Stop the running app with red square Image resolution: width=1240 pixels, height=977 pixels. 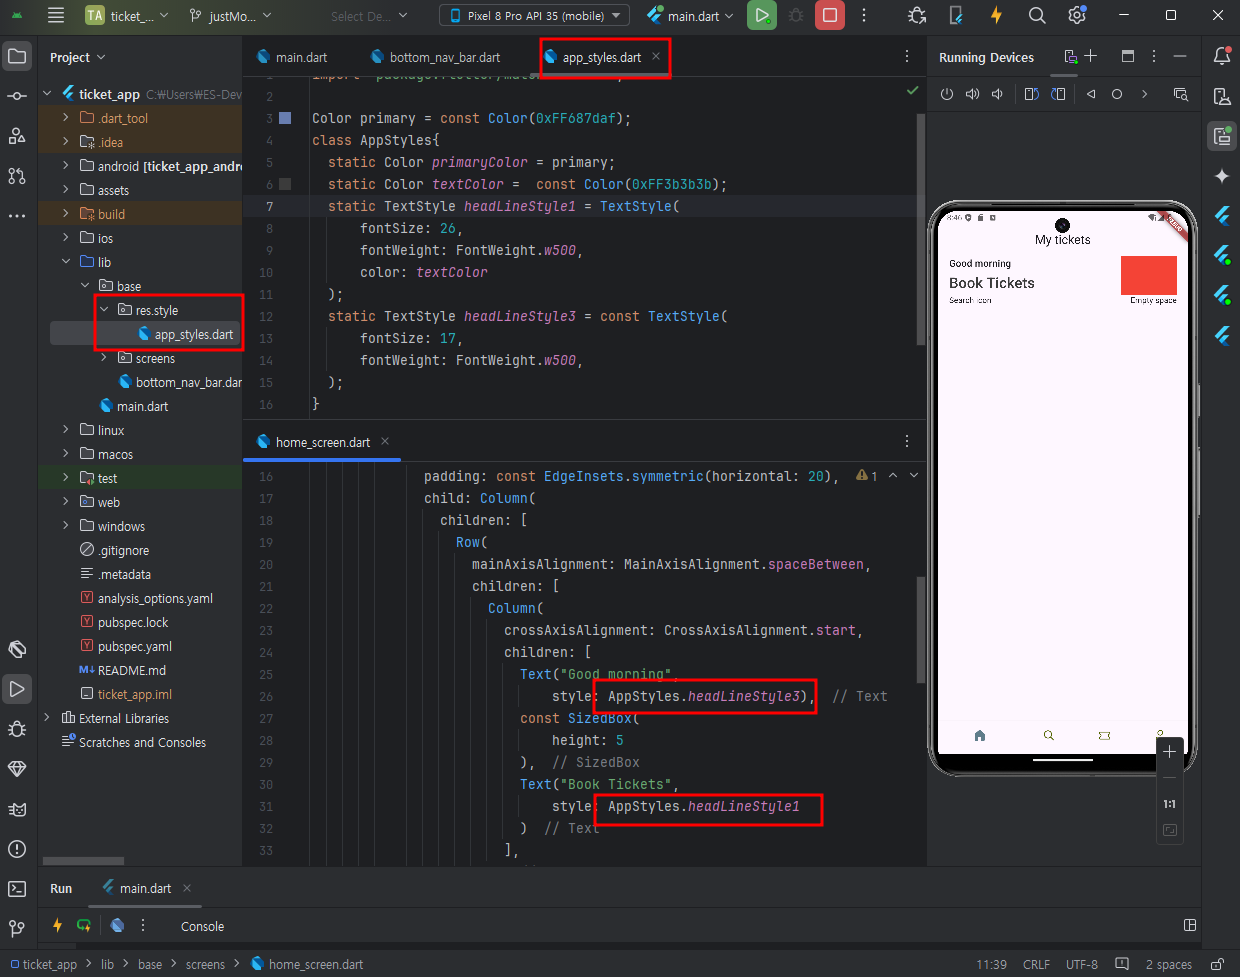pos(829,15)
